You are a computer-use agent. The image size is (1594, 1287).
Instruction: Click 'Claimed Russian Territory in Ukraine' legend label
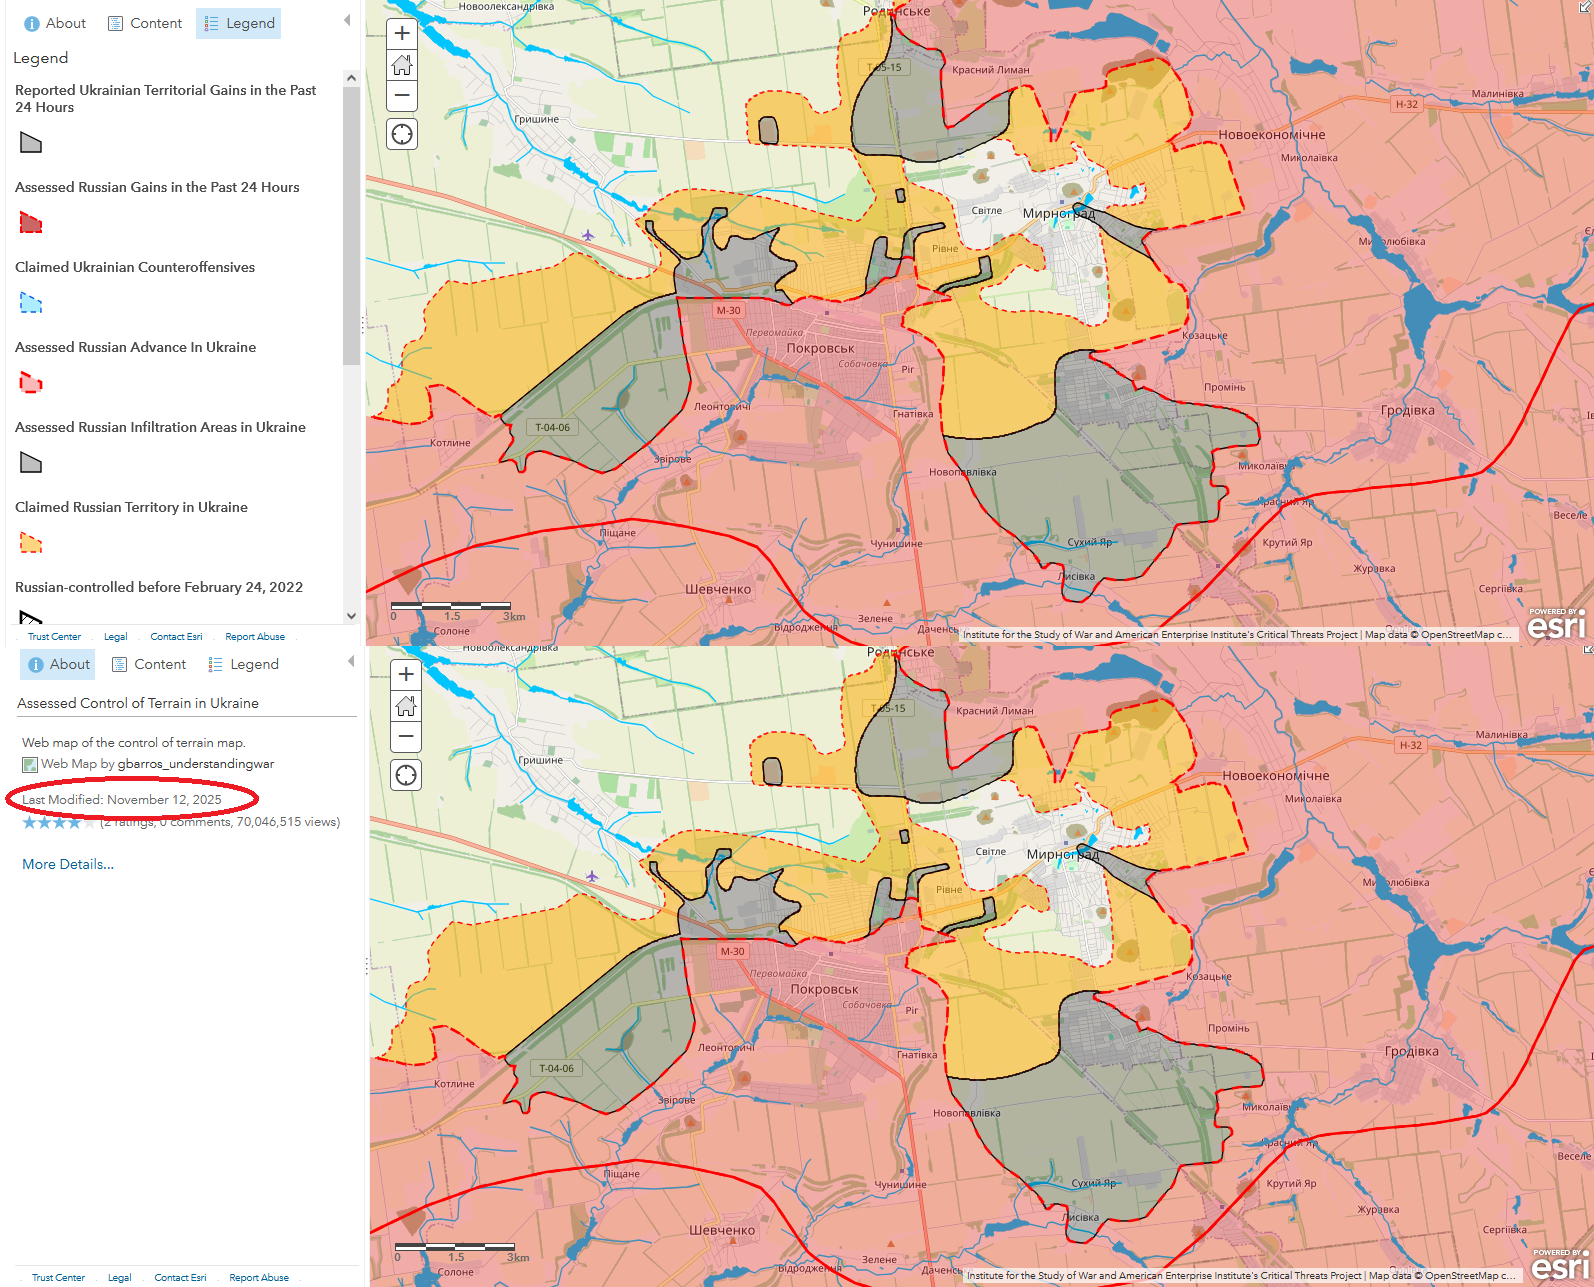pos(132,507)
